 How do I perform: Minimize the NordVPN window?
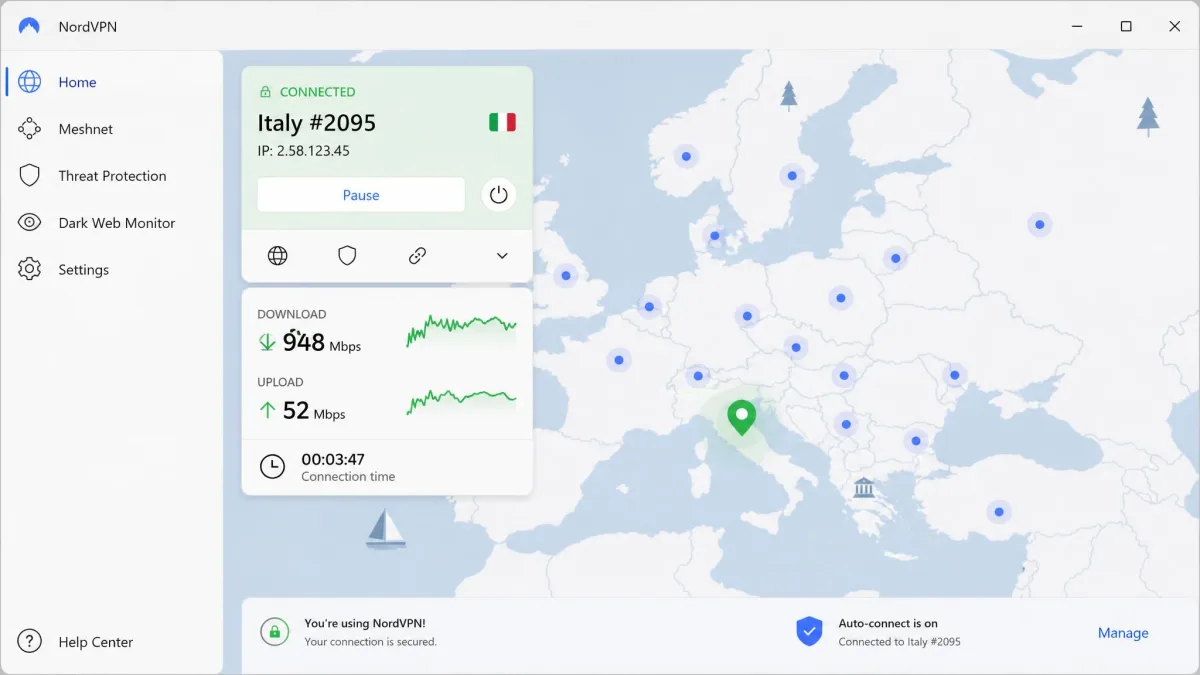tap(1077, 26)
